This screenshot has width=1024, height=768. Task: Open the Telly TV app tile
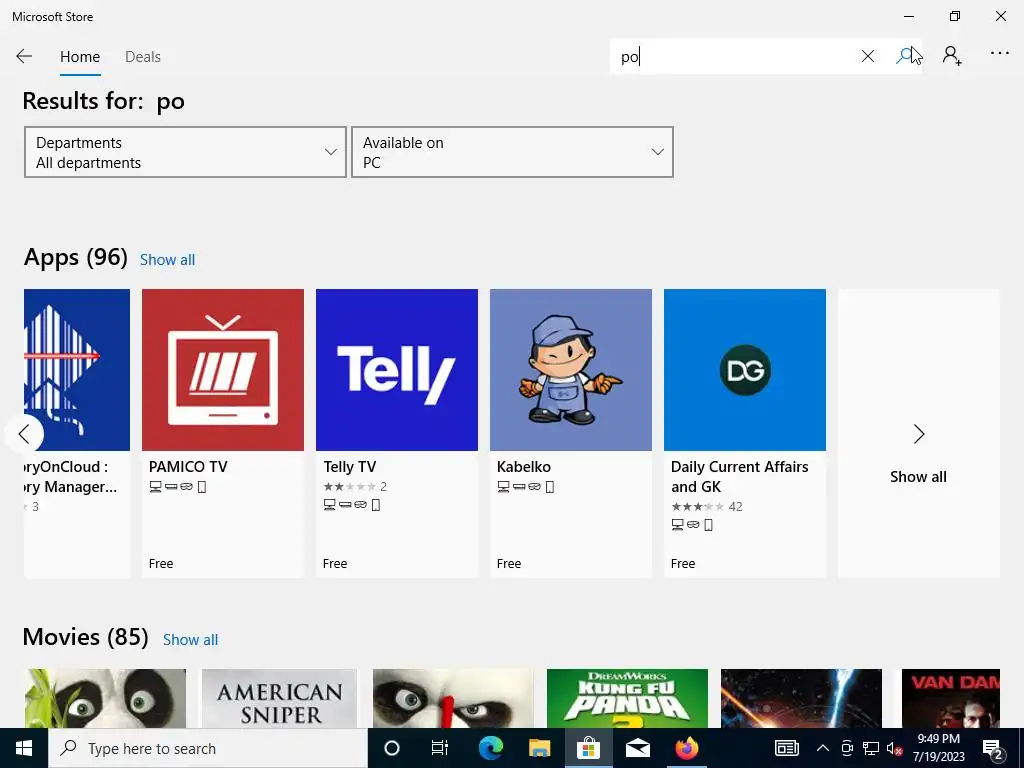click(396, 433)
